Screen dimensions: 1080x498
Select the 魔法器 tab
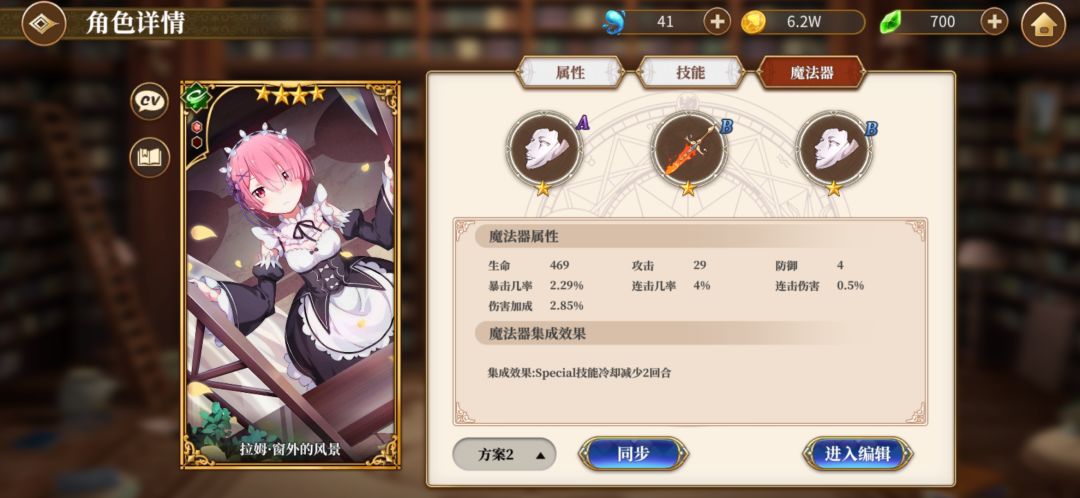(x=811, y=73)
